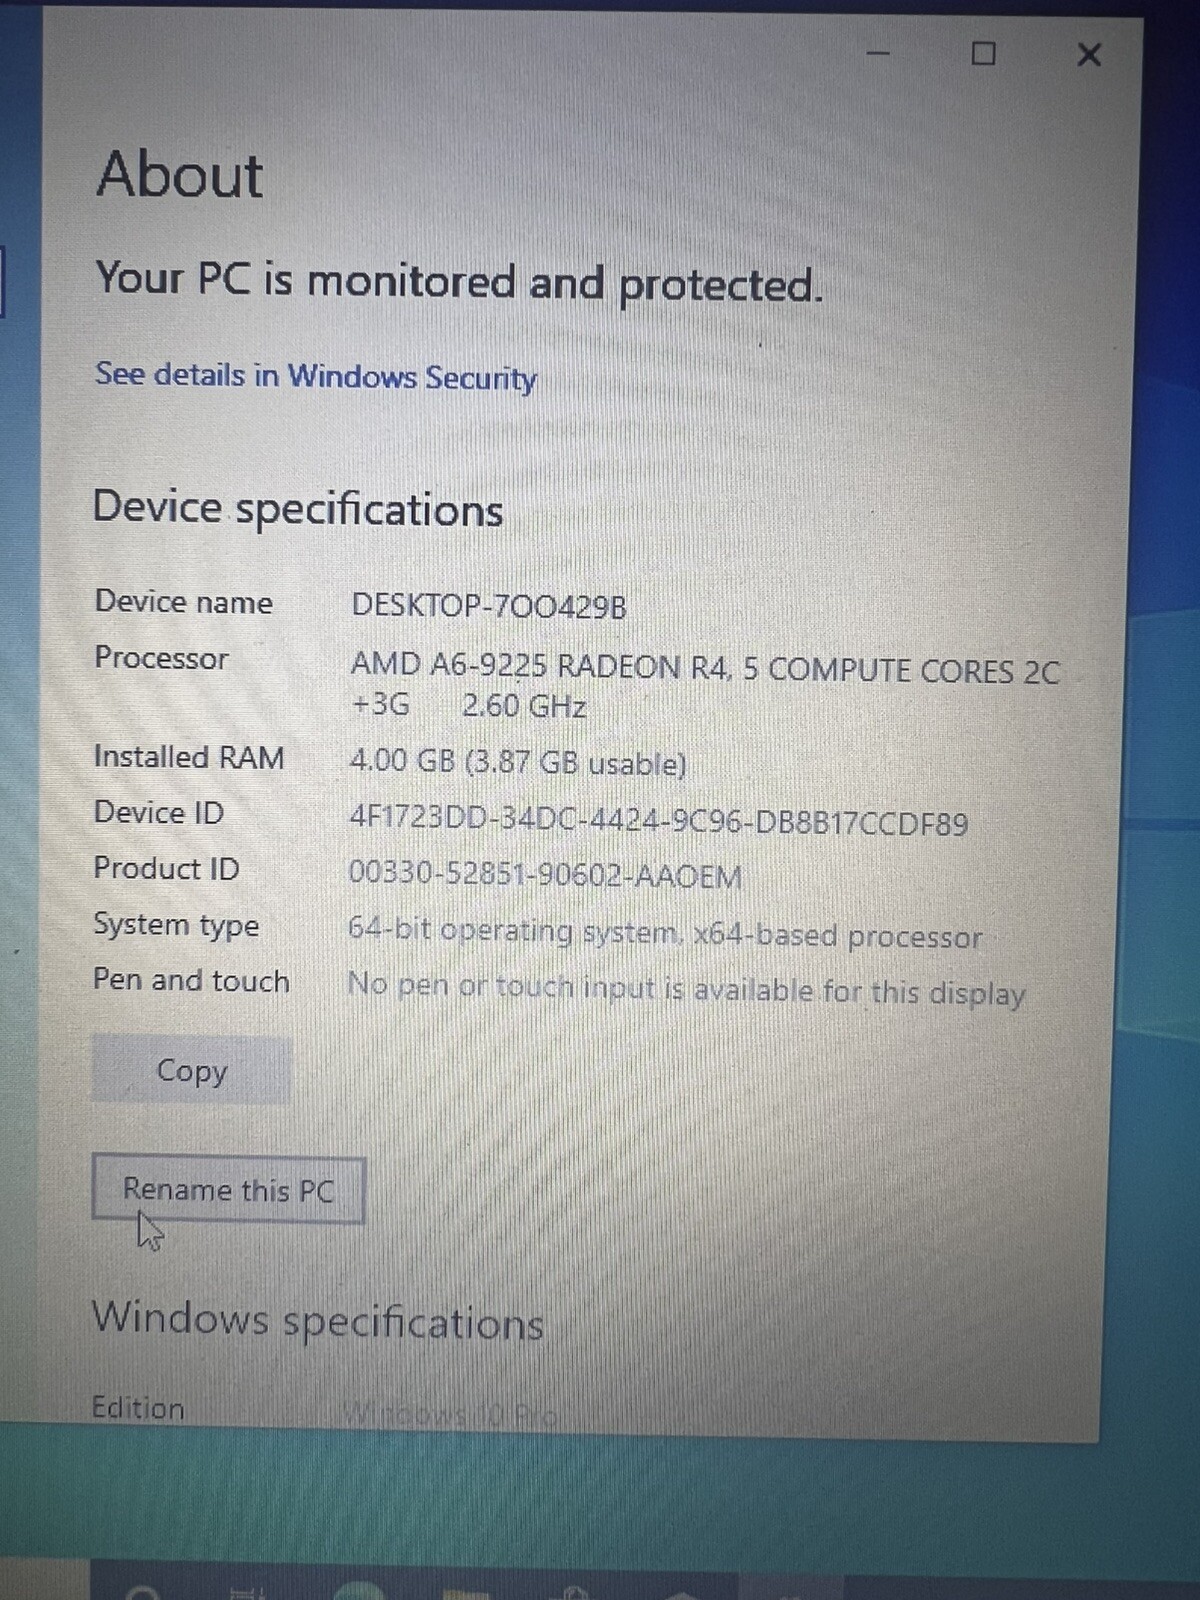Click the Device ID value string
1200x1600 pixels.
(659, 821)
